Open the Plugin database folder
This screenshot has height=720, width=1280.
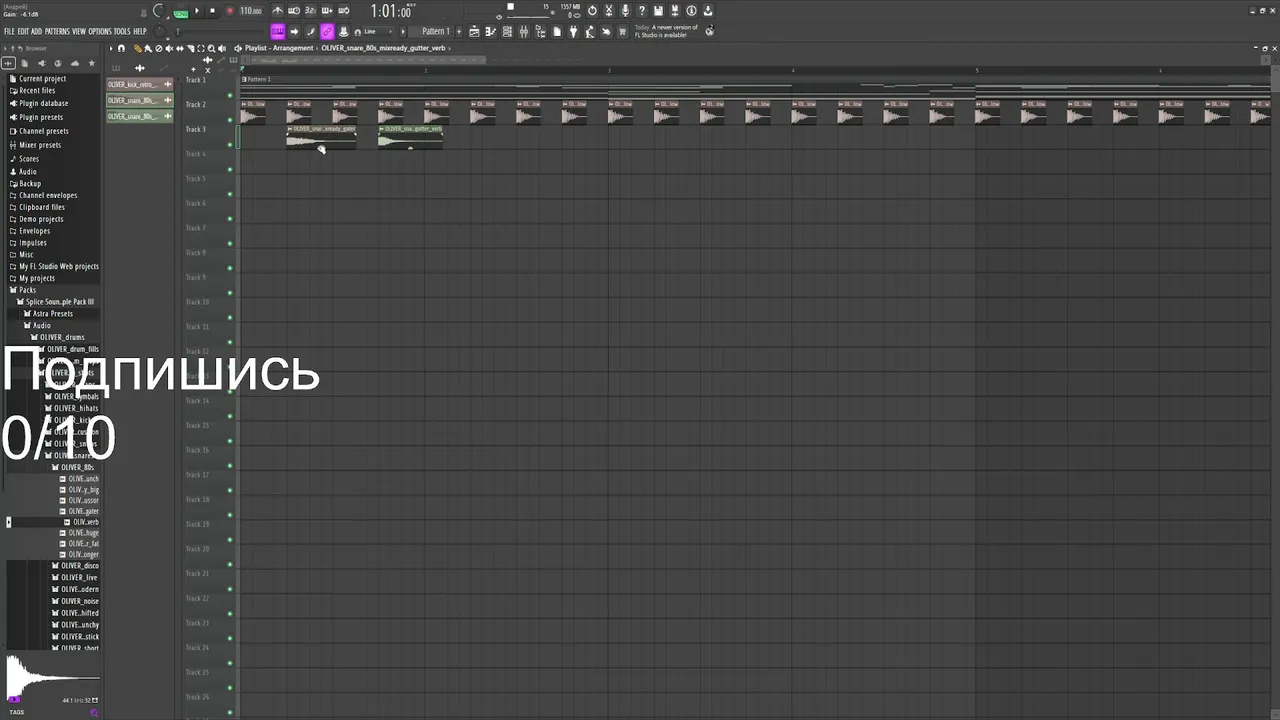point(39,103)
